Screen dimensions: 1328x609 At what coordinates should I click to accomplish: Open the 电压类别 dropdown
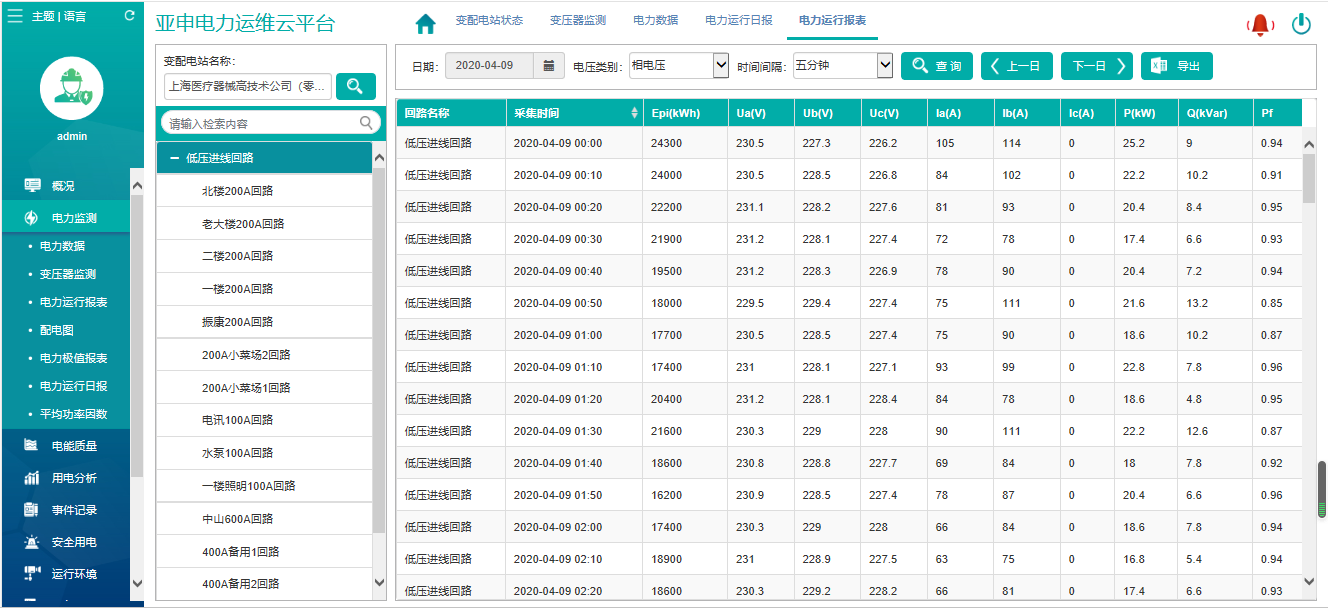[679, 66]
